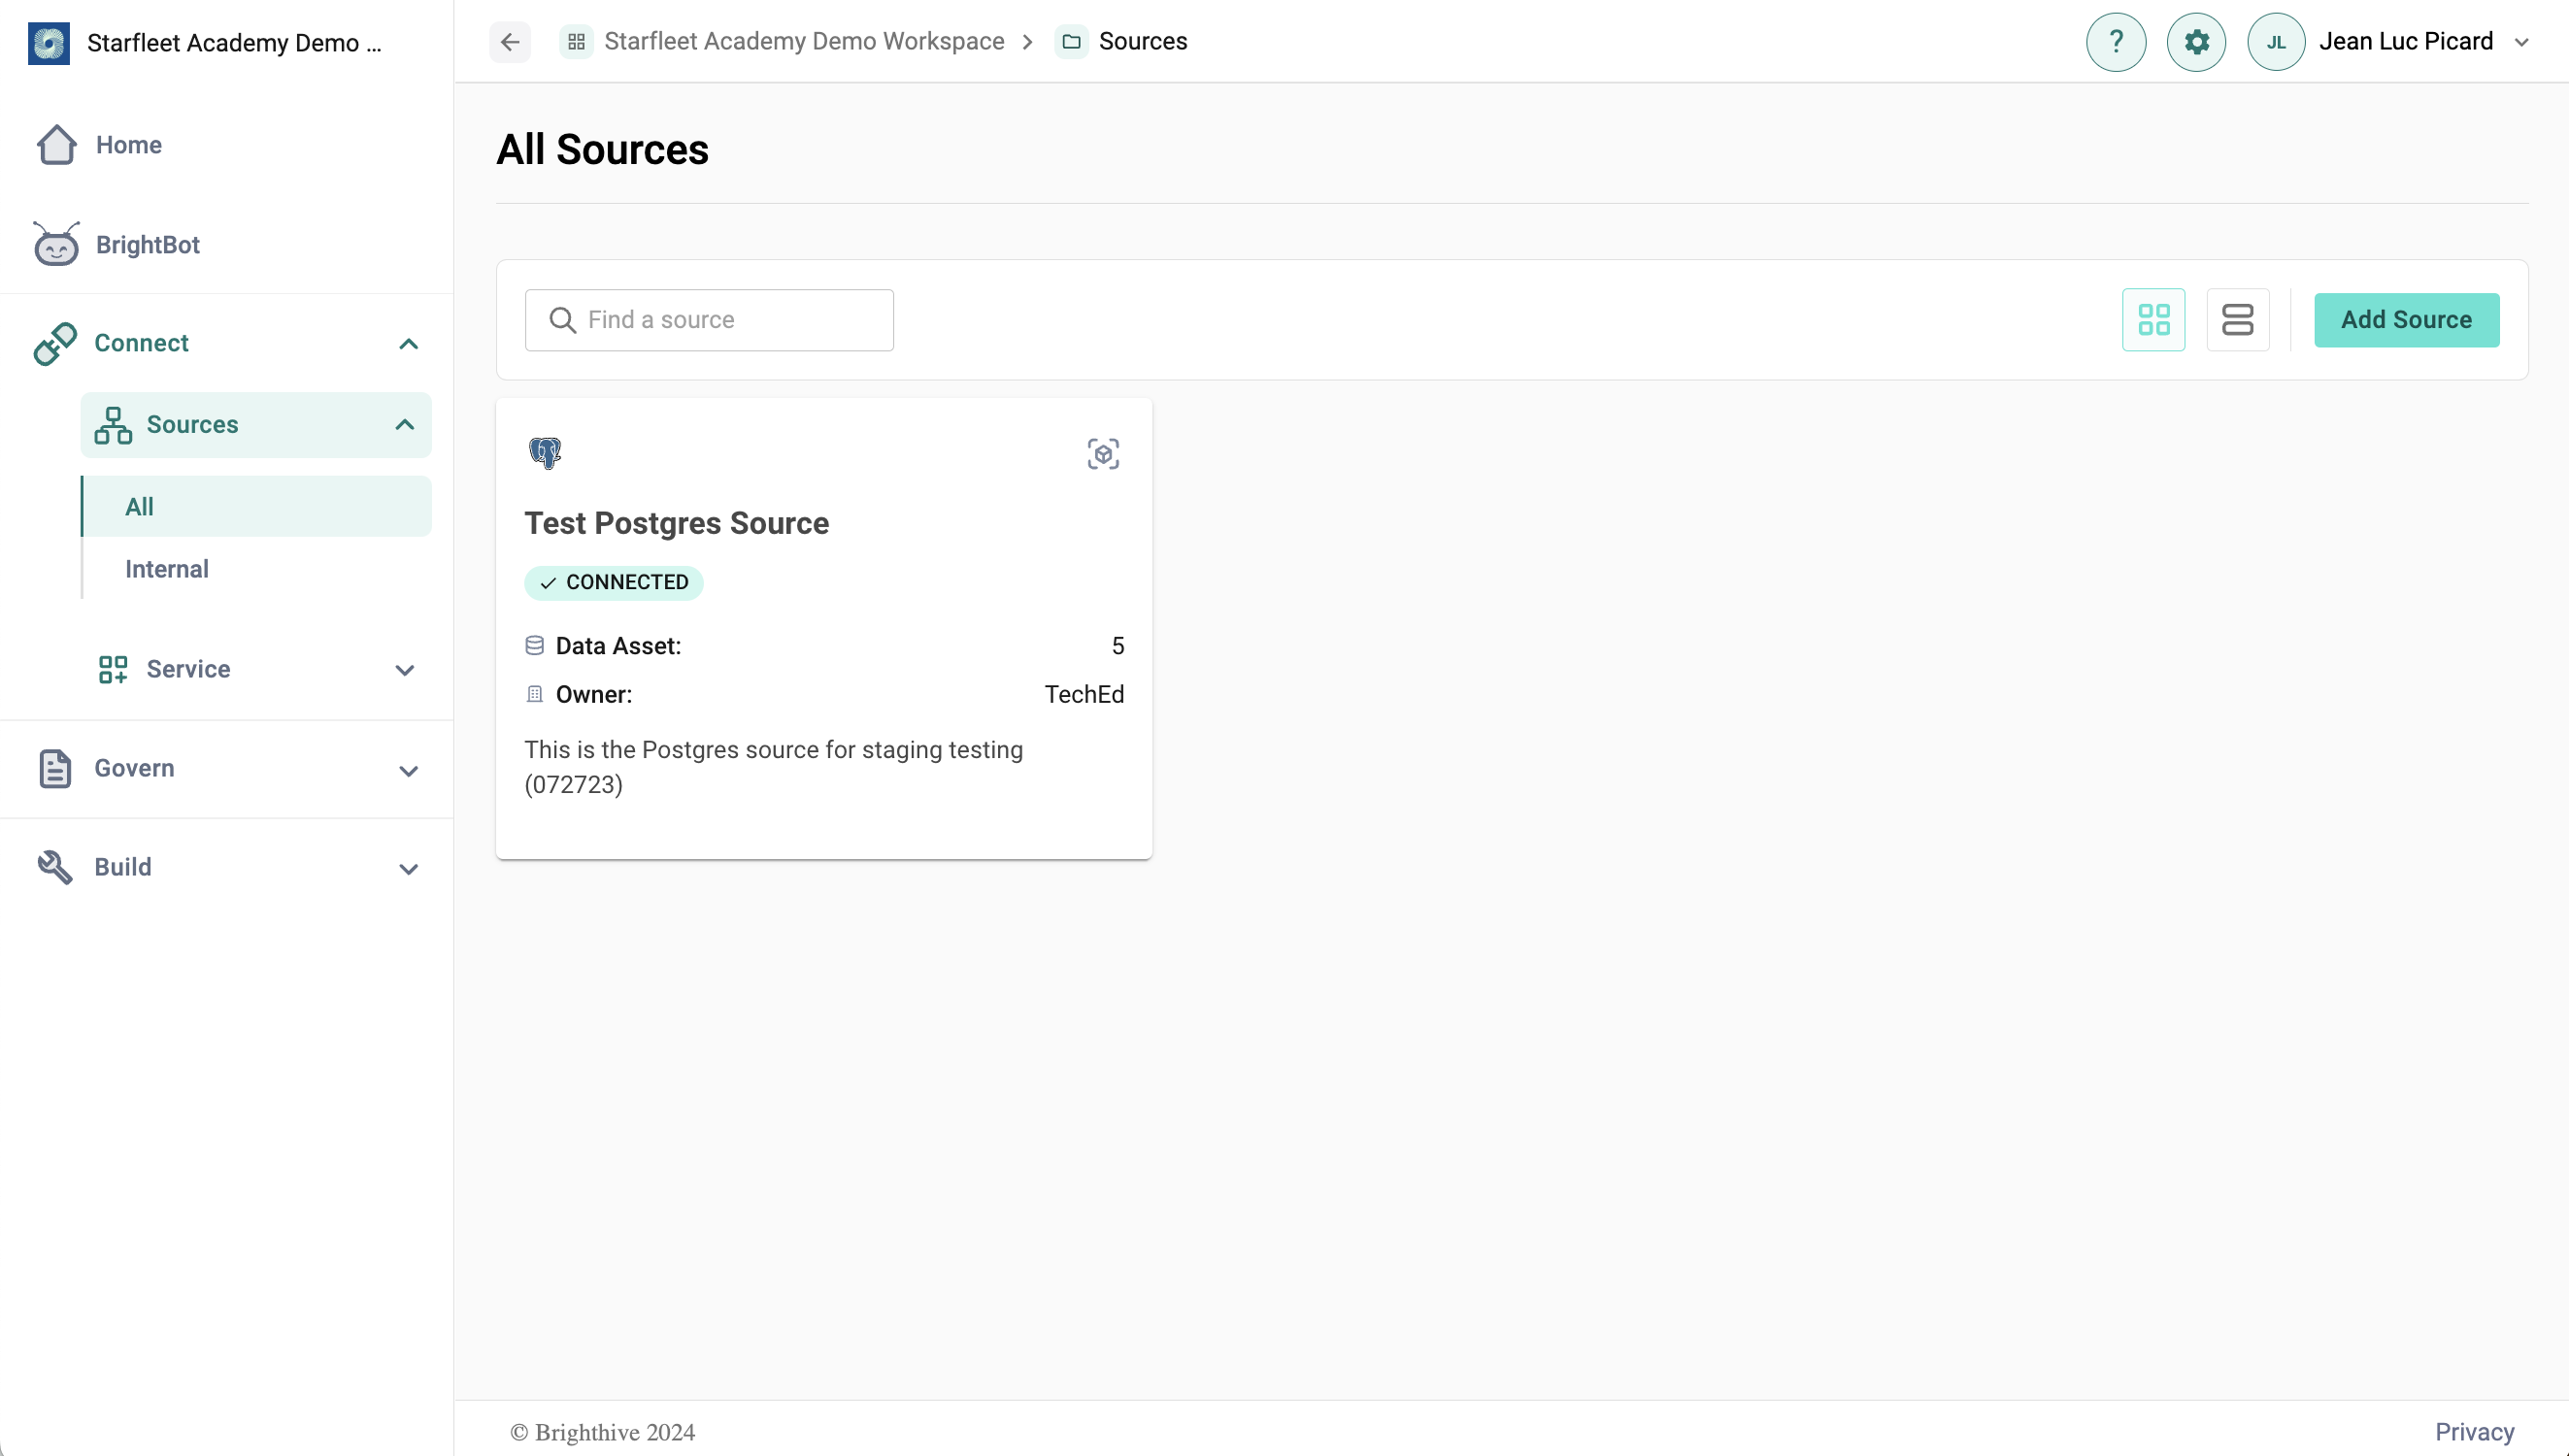The width and height of the screenshot is (2569, 1456).
Task: Click the Owner label on card
Action: 594,695
